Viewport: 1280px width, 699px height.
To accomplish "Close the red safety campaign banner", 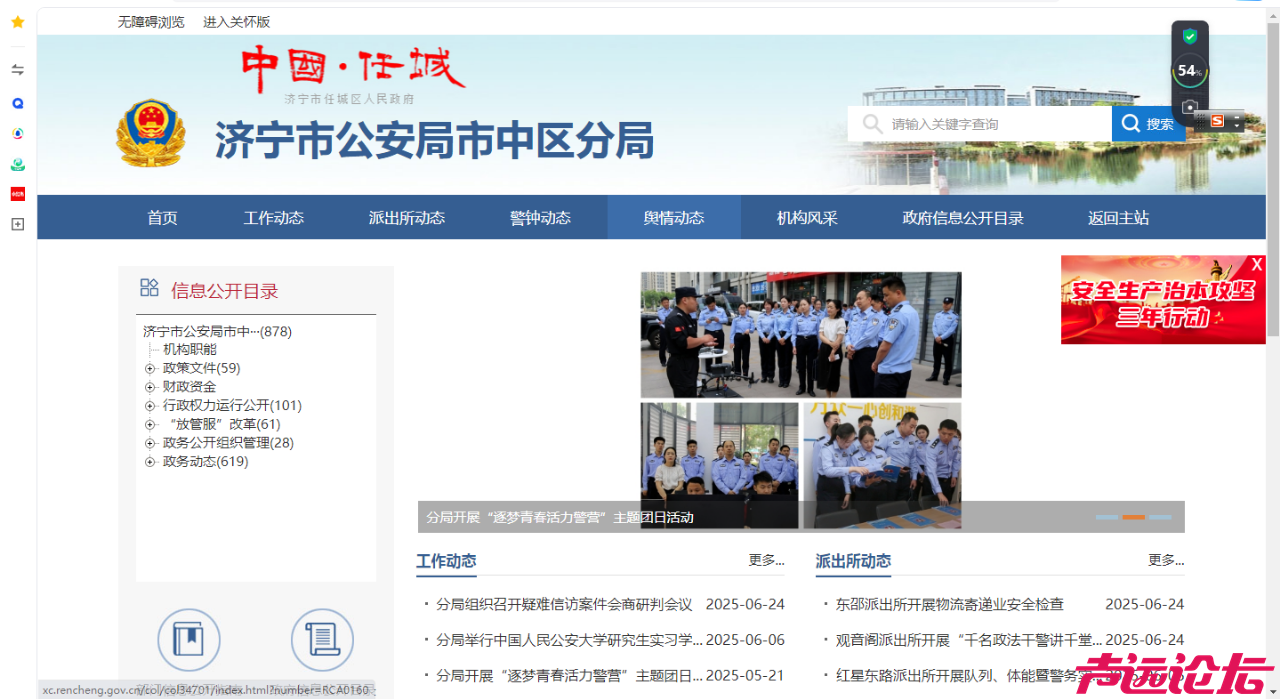I will point(1257,264).
